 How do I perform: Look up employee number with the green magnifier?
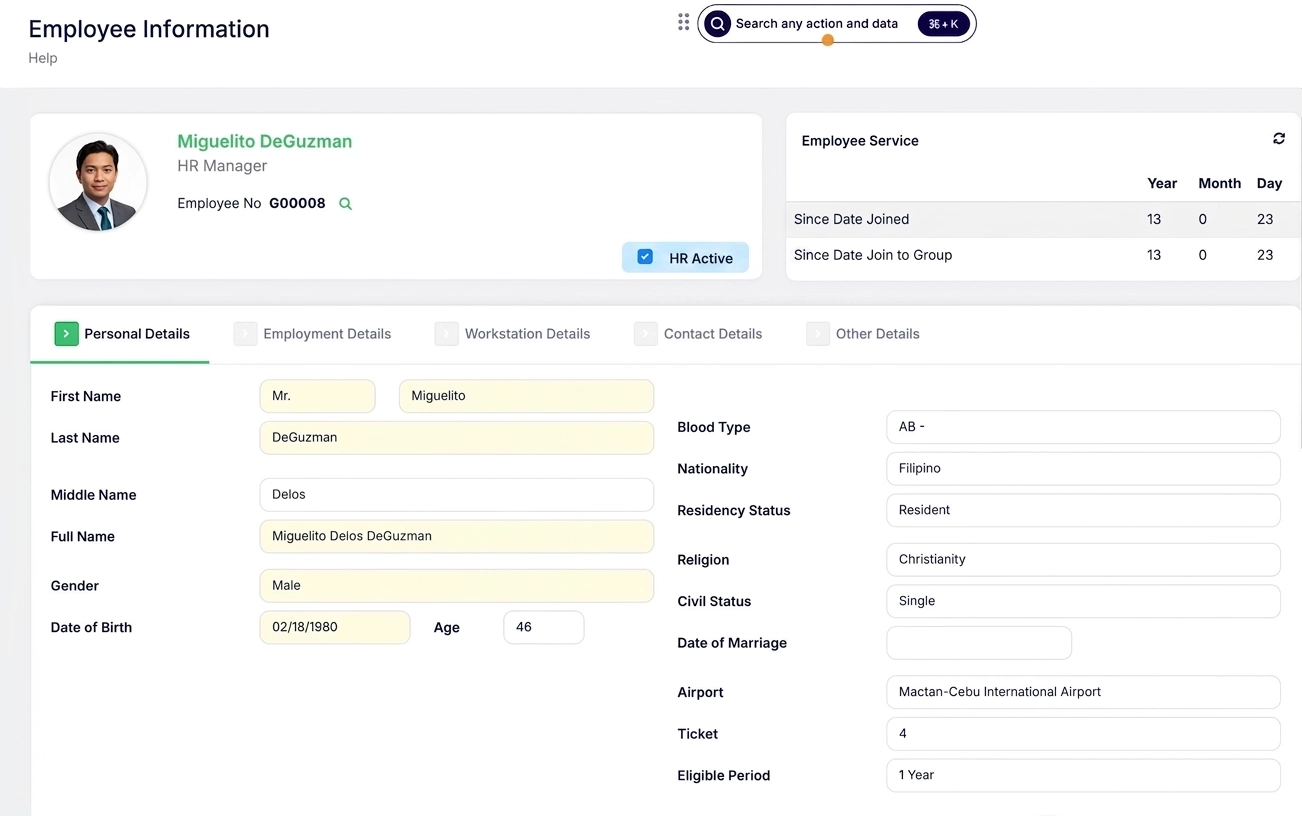point(345,204)
